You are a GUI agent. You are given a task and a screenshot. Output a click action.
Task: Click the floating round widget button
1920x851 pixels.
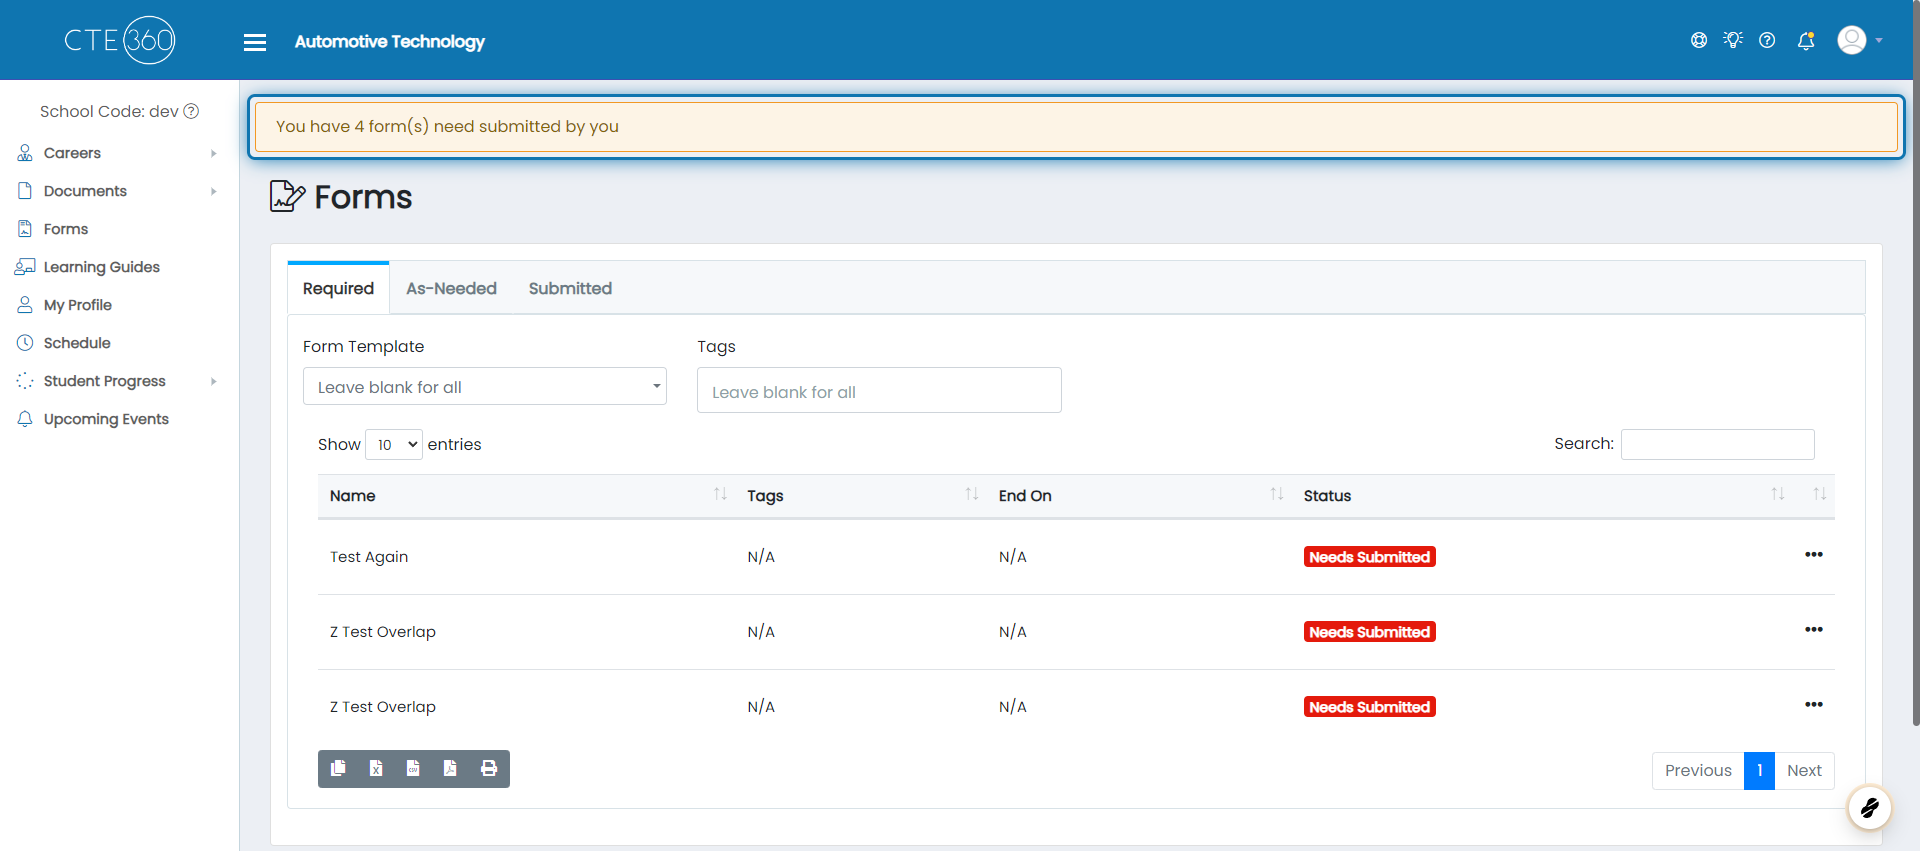(x=1869, y=807)
